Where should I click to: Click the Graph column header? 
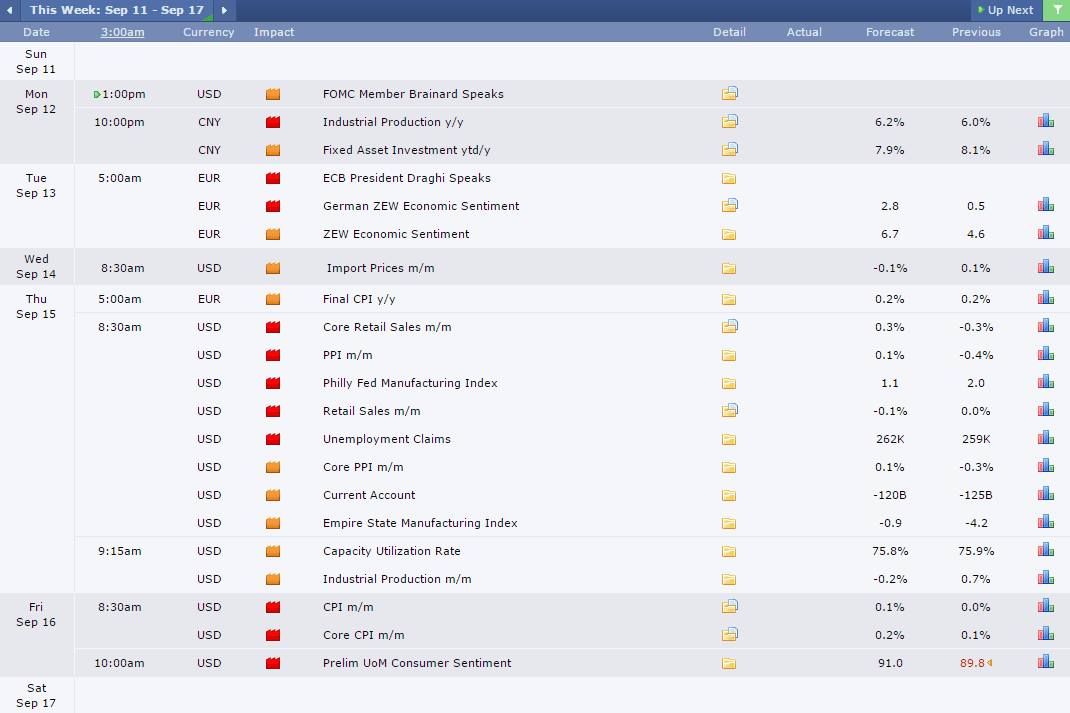1045,32
